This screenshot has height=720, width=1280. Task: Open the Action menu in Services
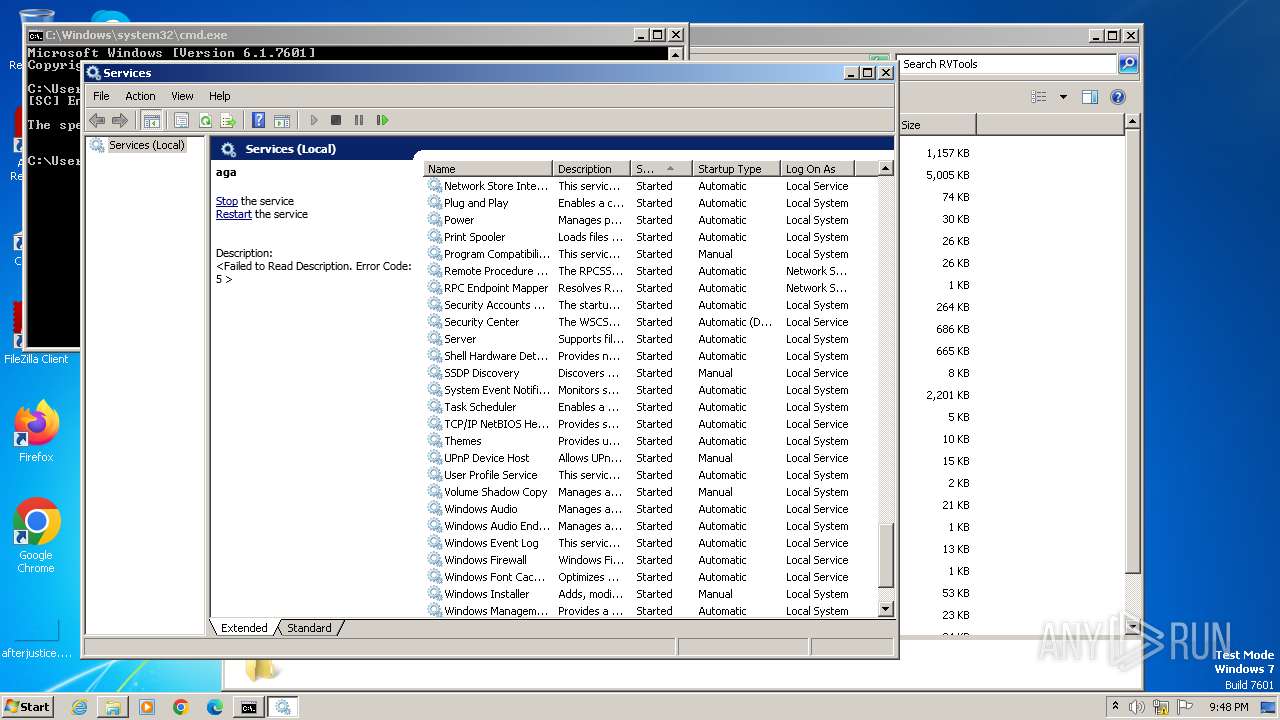tap(140, 96)
